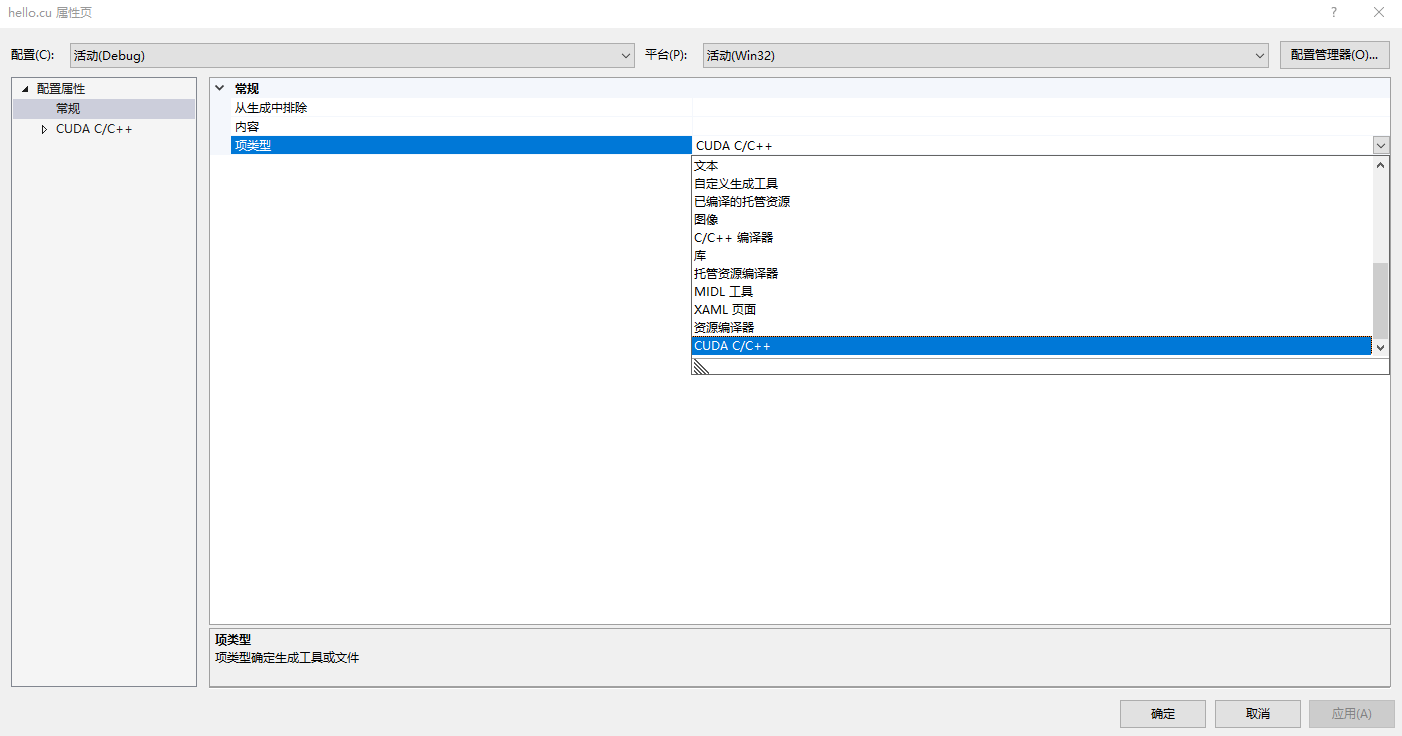Open the 平台(P) platform dropdown

coord(985,55)
